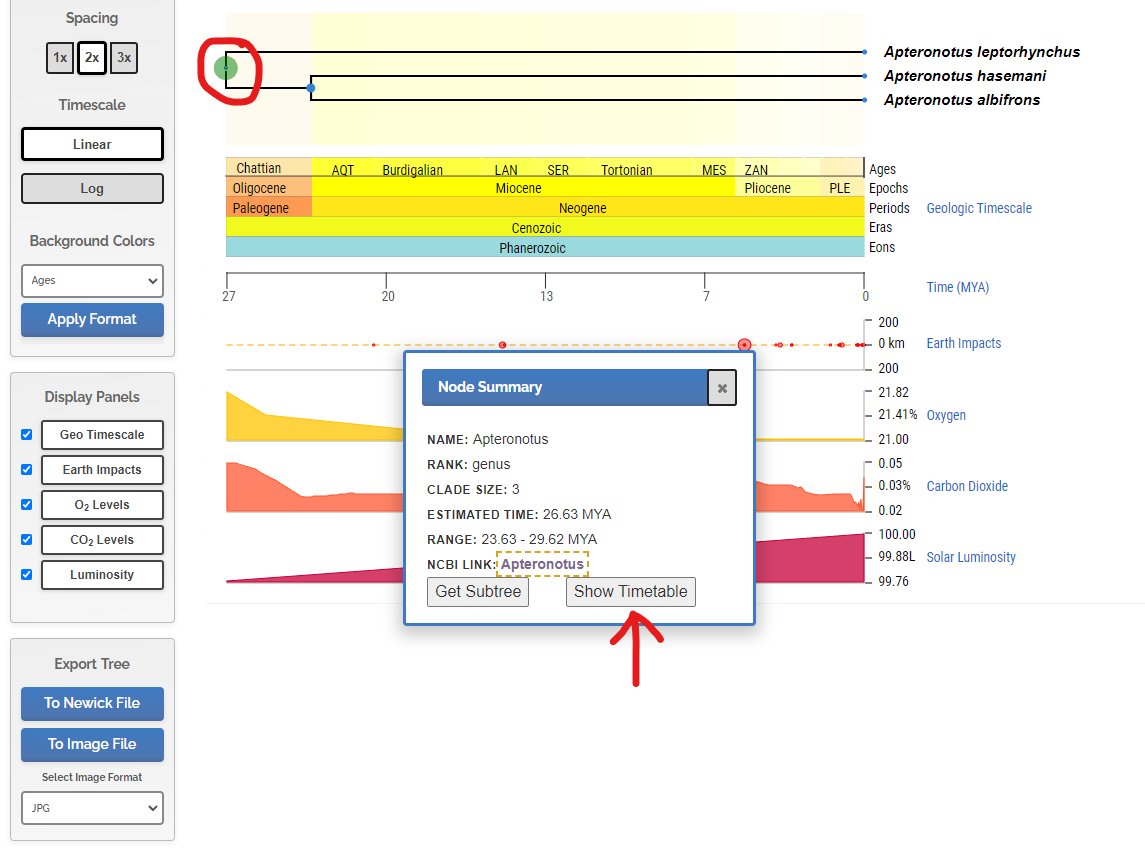Click the Get Subtree button
This screenshot has width=1145, height=863.
478,592
